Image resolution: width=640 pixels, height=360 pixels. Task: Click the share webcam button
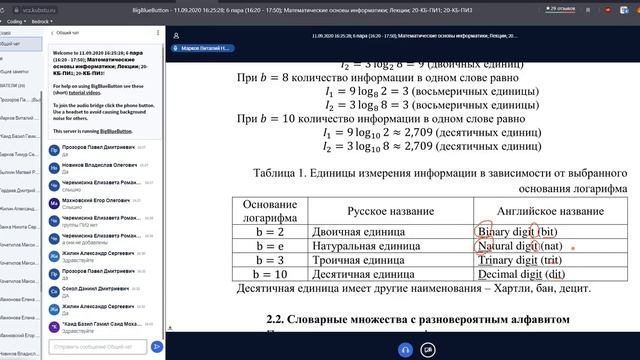click(428, 350)
